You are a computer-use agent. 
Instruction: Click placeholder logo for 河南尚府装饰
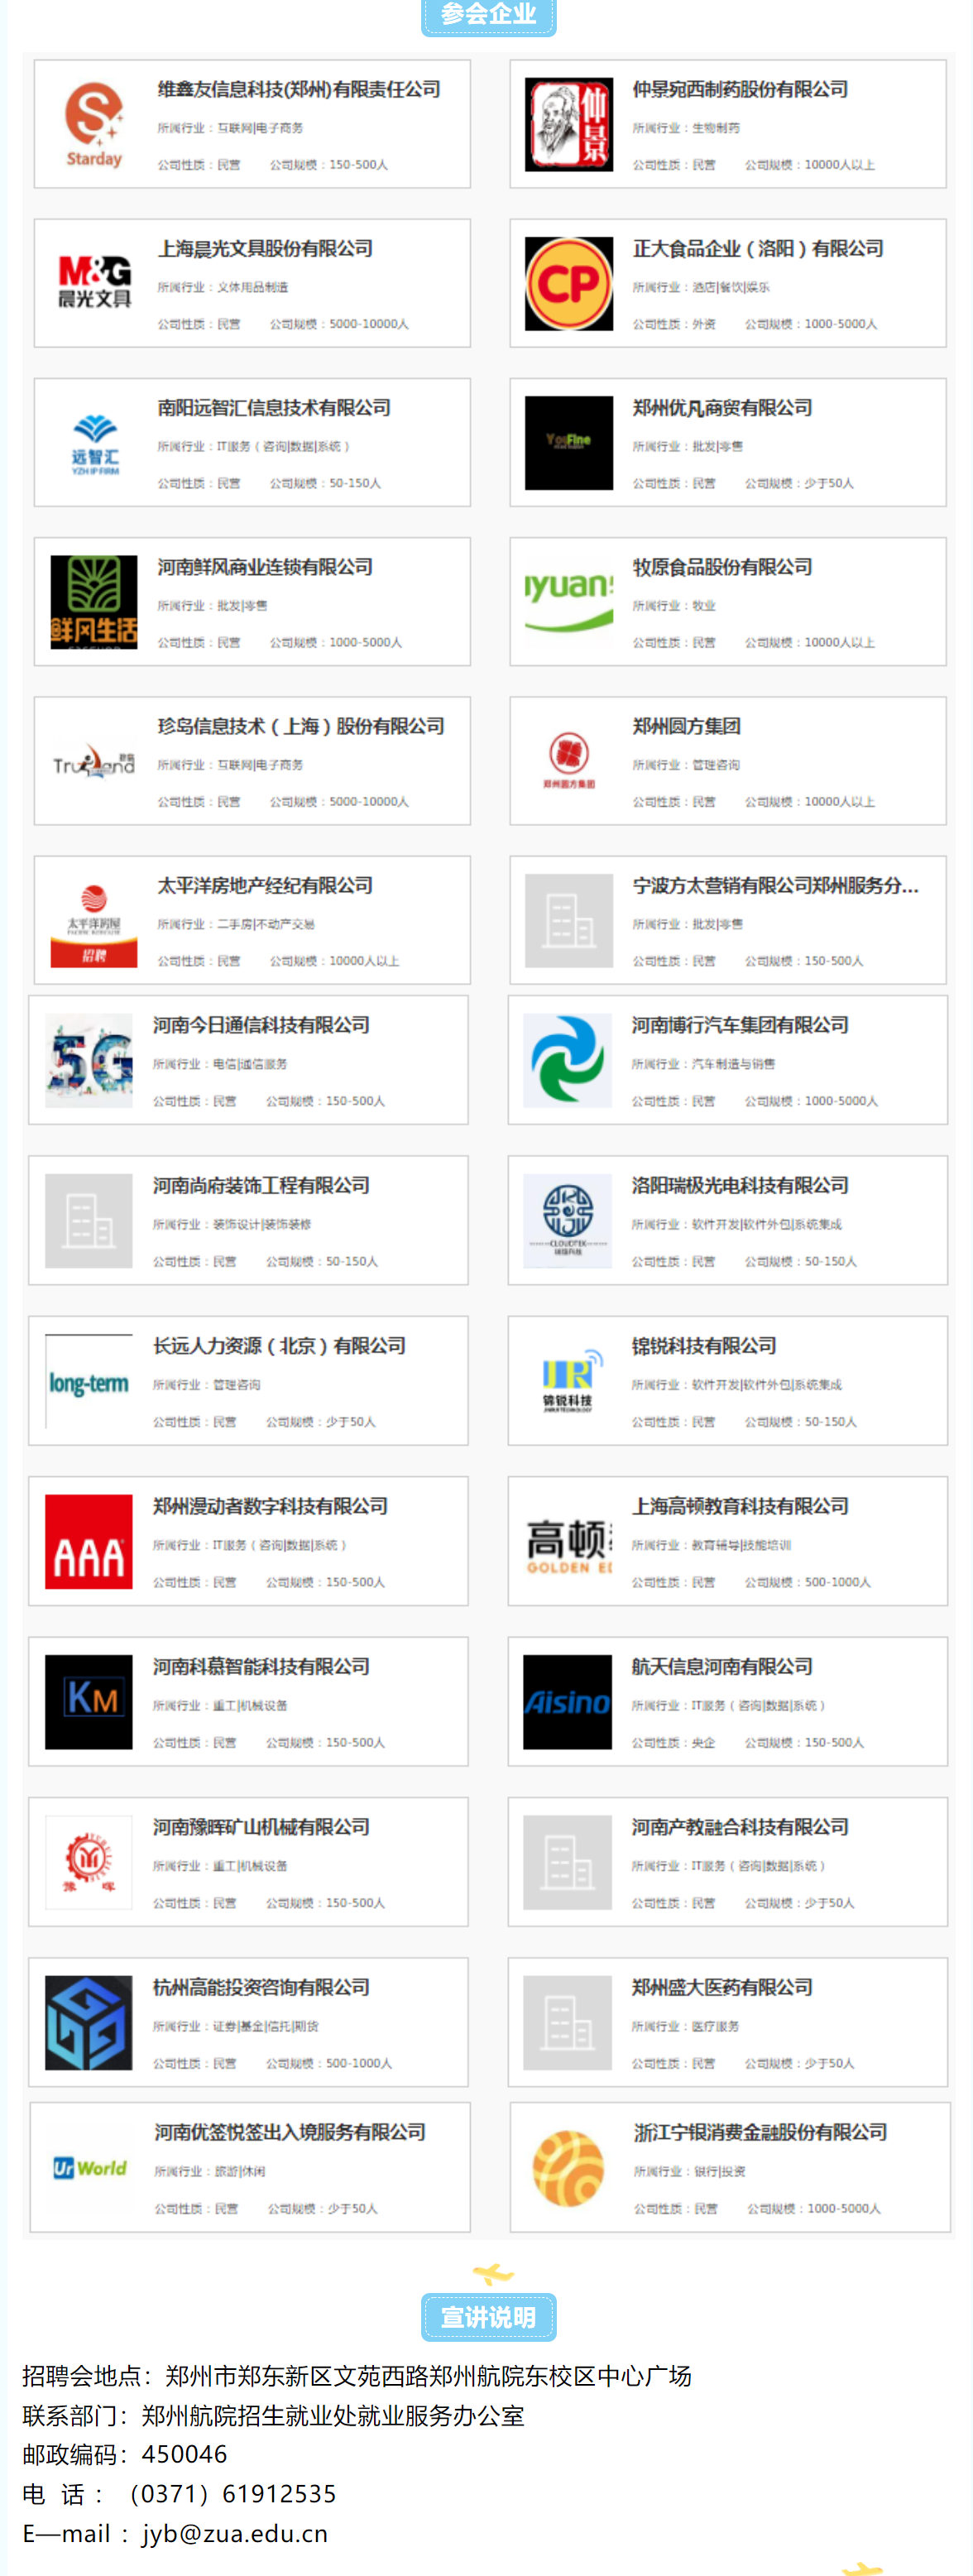(x=89, y=1221)
